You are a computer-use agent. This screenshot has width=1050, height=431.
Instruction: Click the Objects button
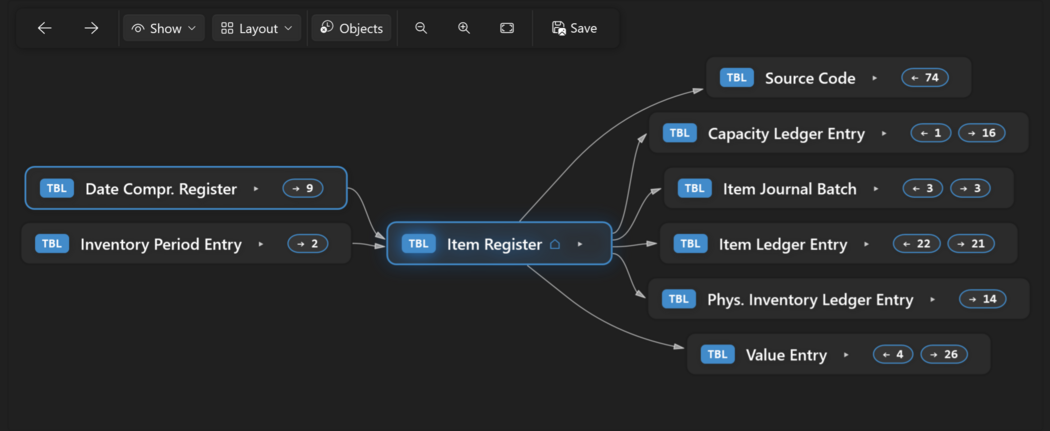pos(352,28)
